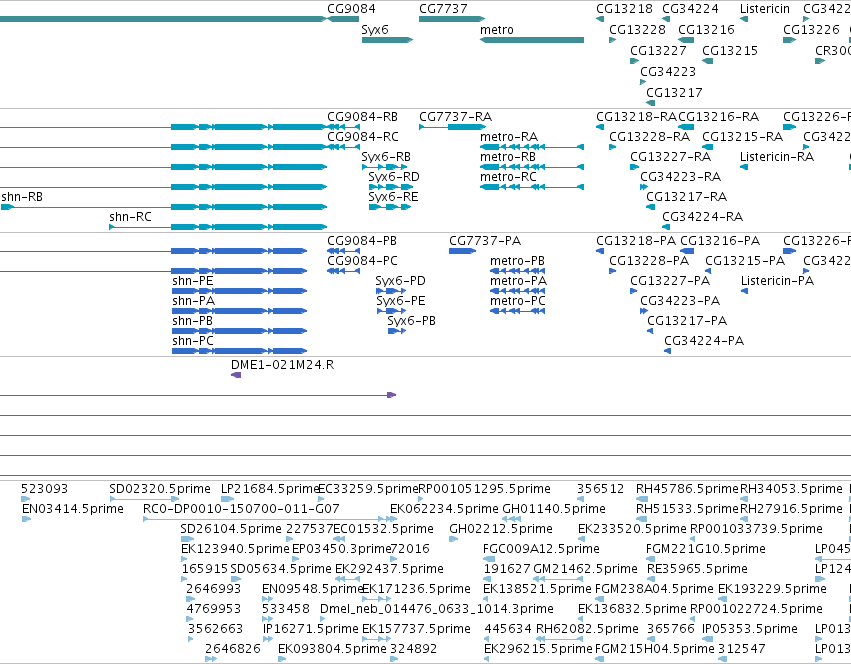
Task: Select the CG7737 gene label
Action: point(443,9)
